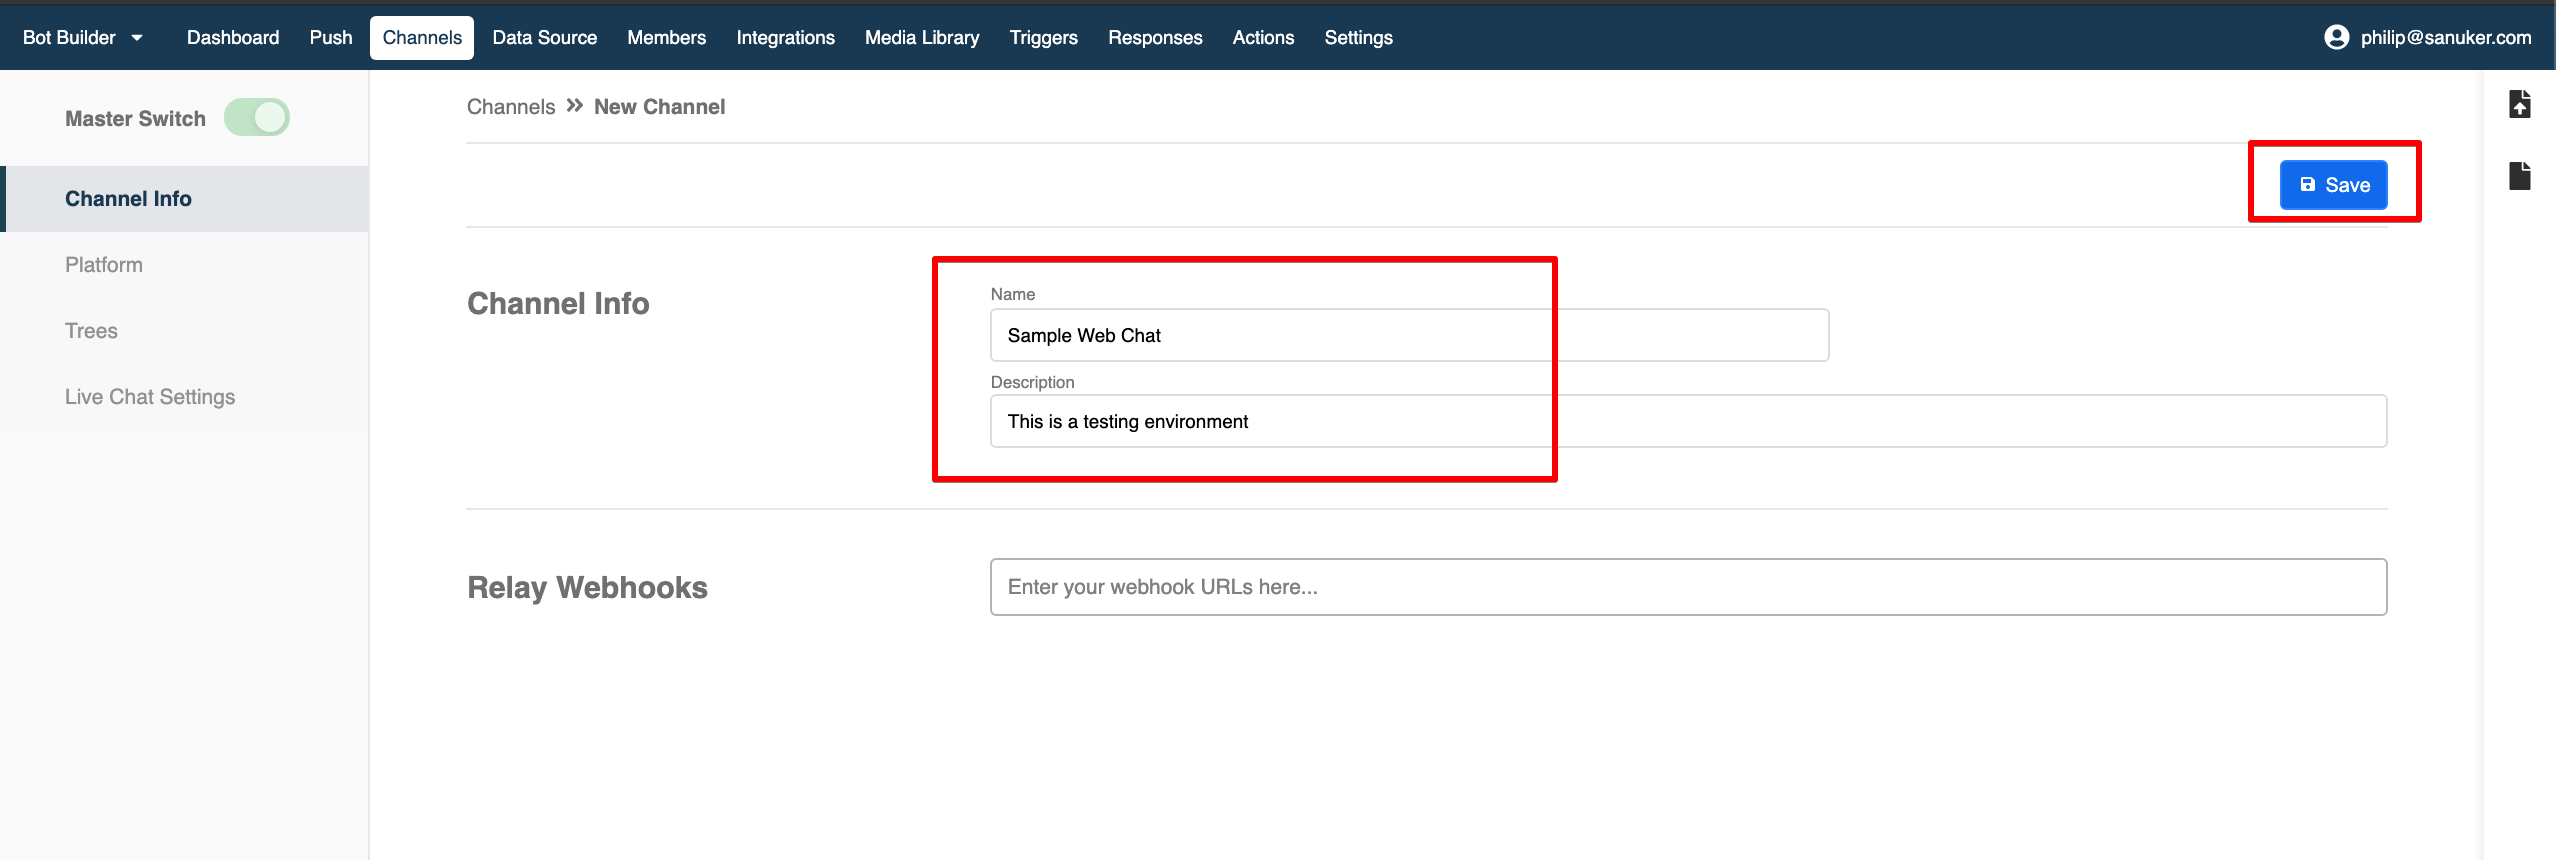Select the Trees sidebar tab

pos(91,331)
